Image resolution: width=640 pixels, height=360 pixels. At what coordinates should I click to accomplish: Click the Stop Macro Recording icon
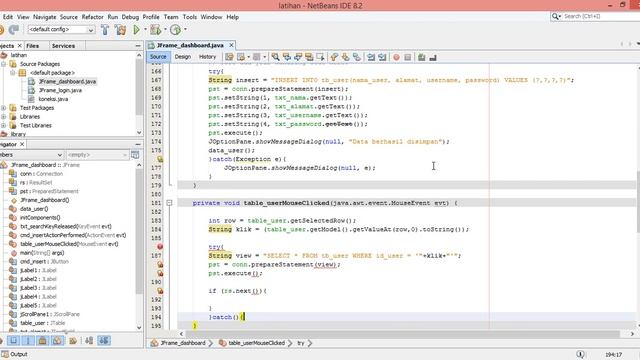pos(407,57)
